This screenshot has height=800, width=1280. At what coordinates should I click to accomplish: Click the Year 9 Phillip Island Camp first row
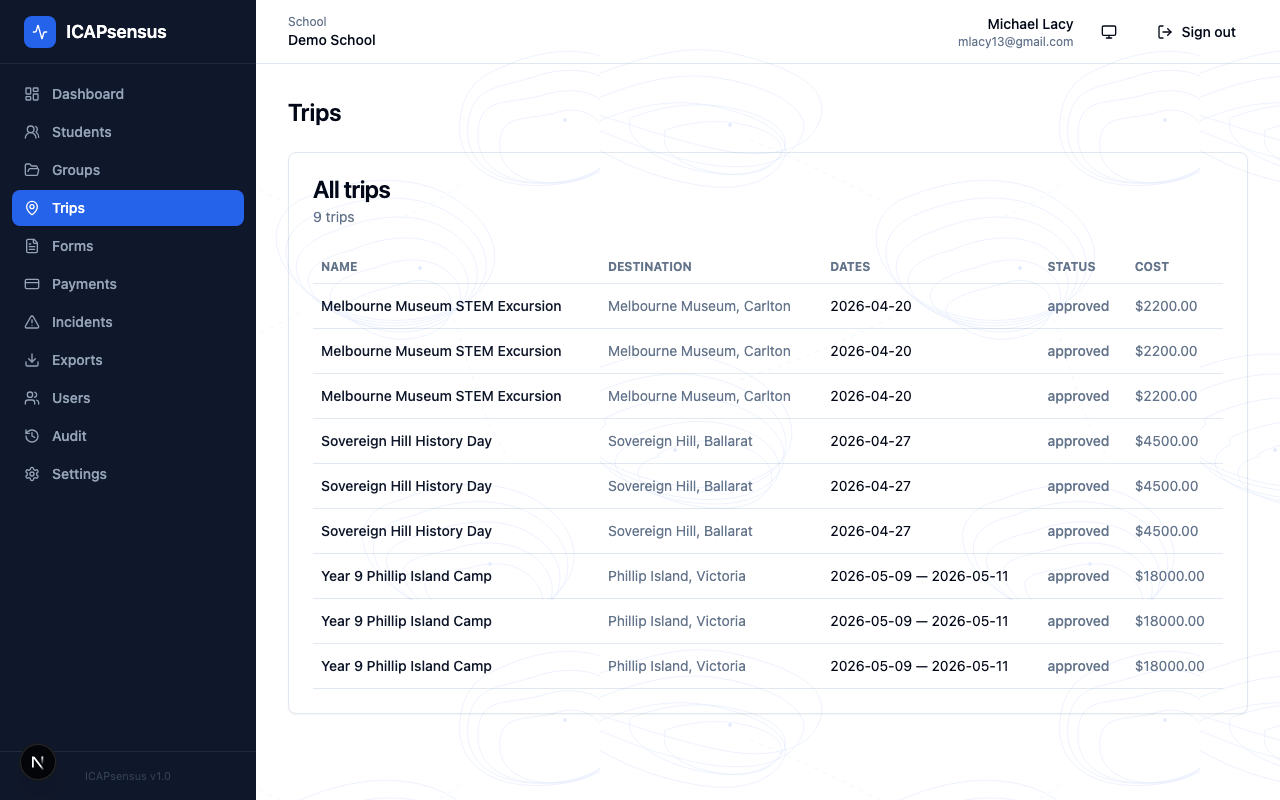[406, 576]
